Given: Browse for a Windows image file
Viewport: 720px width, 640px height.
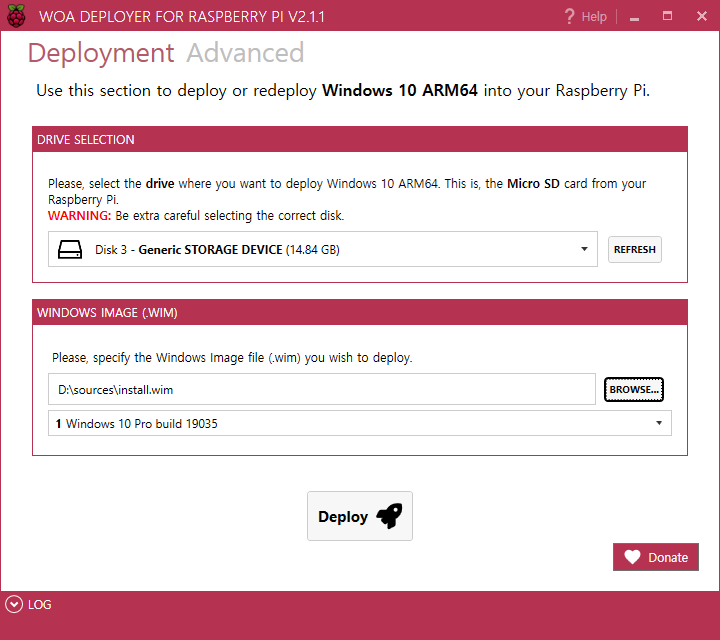Looking at the screenshot, I should [x=634, y=389].
